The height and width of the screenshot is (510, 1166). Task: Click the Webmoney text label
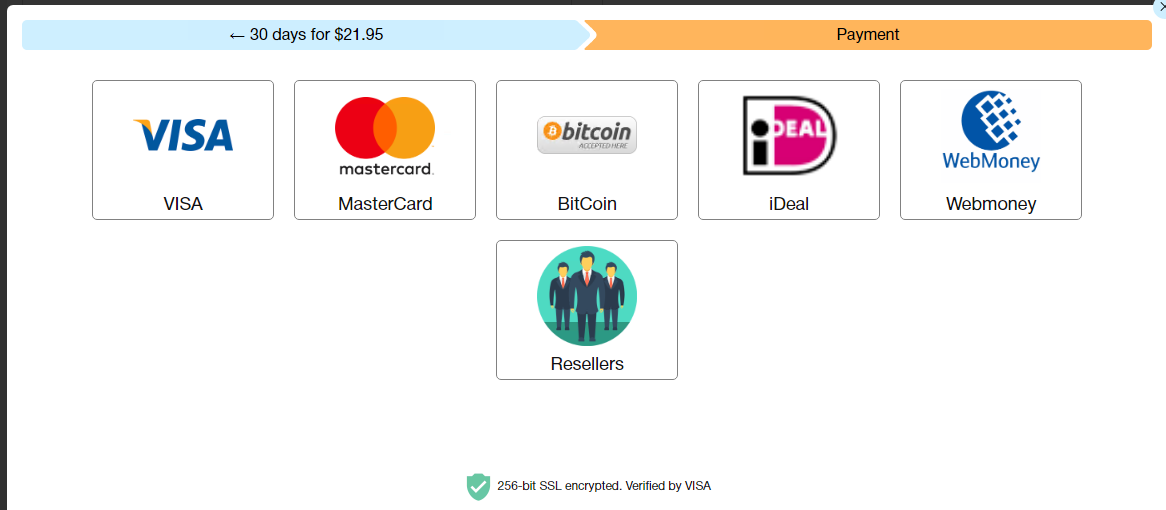coord(991,204)
